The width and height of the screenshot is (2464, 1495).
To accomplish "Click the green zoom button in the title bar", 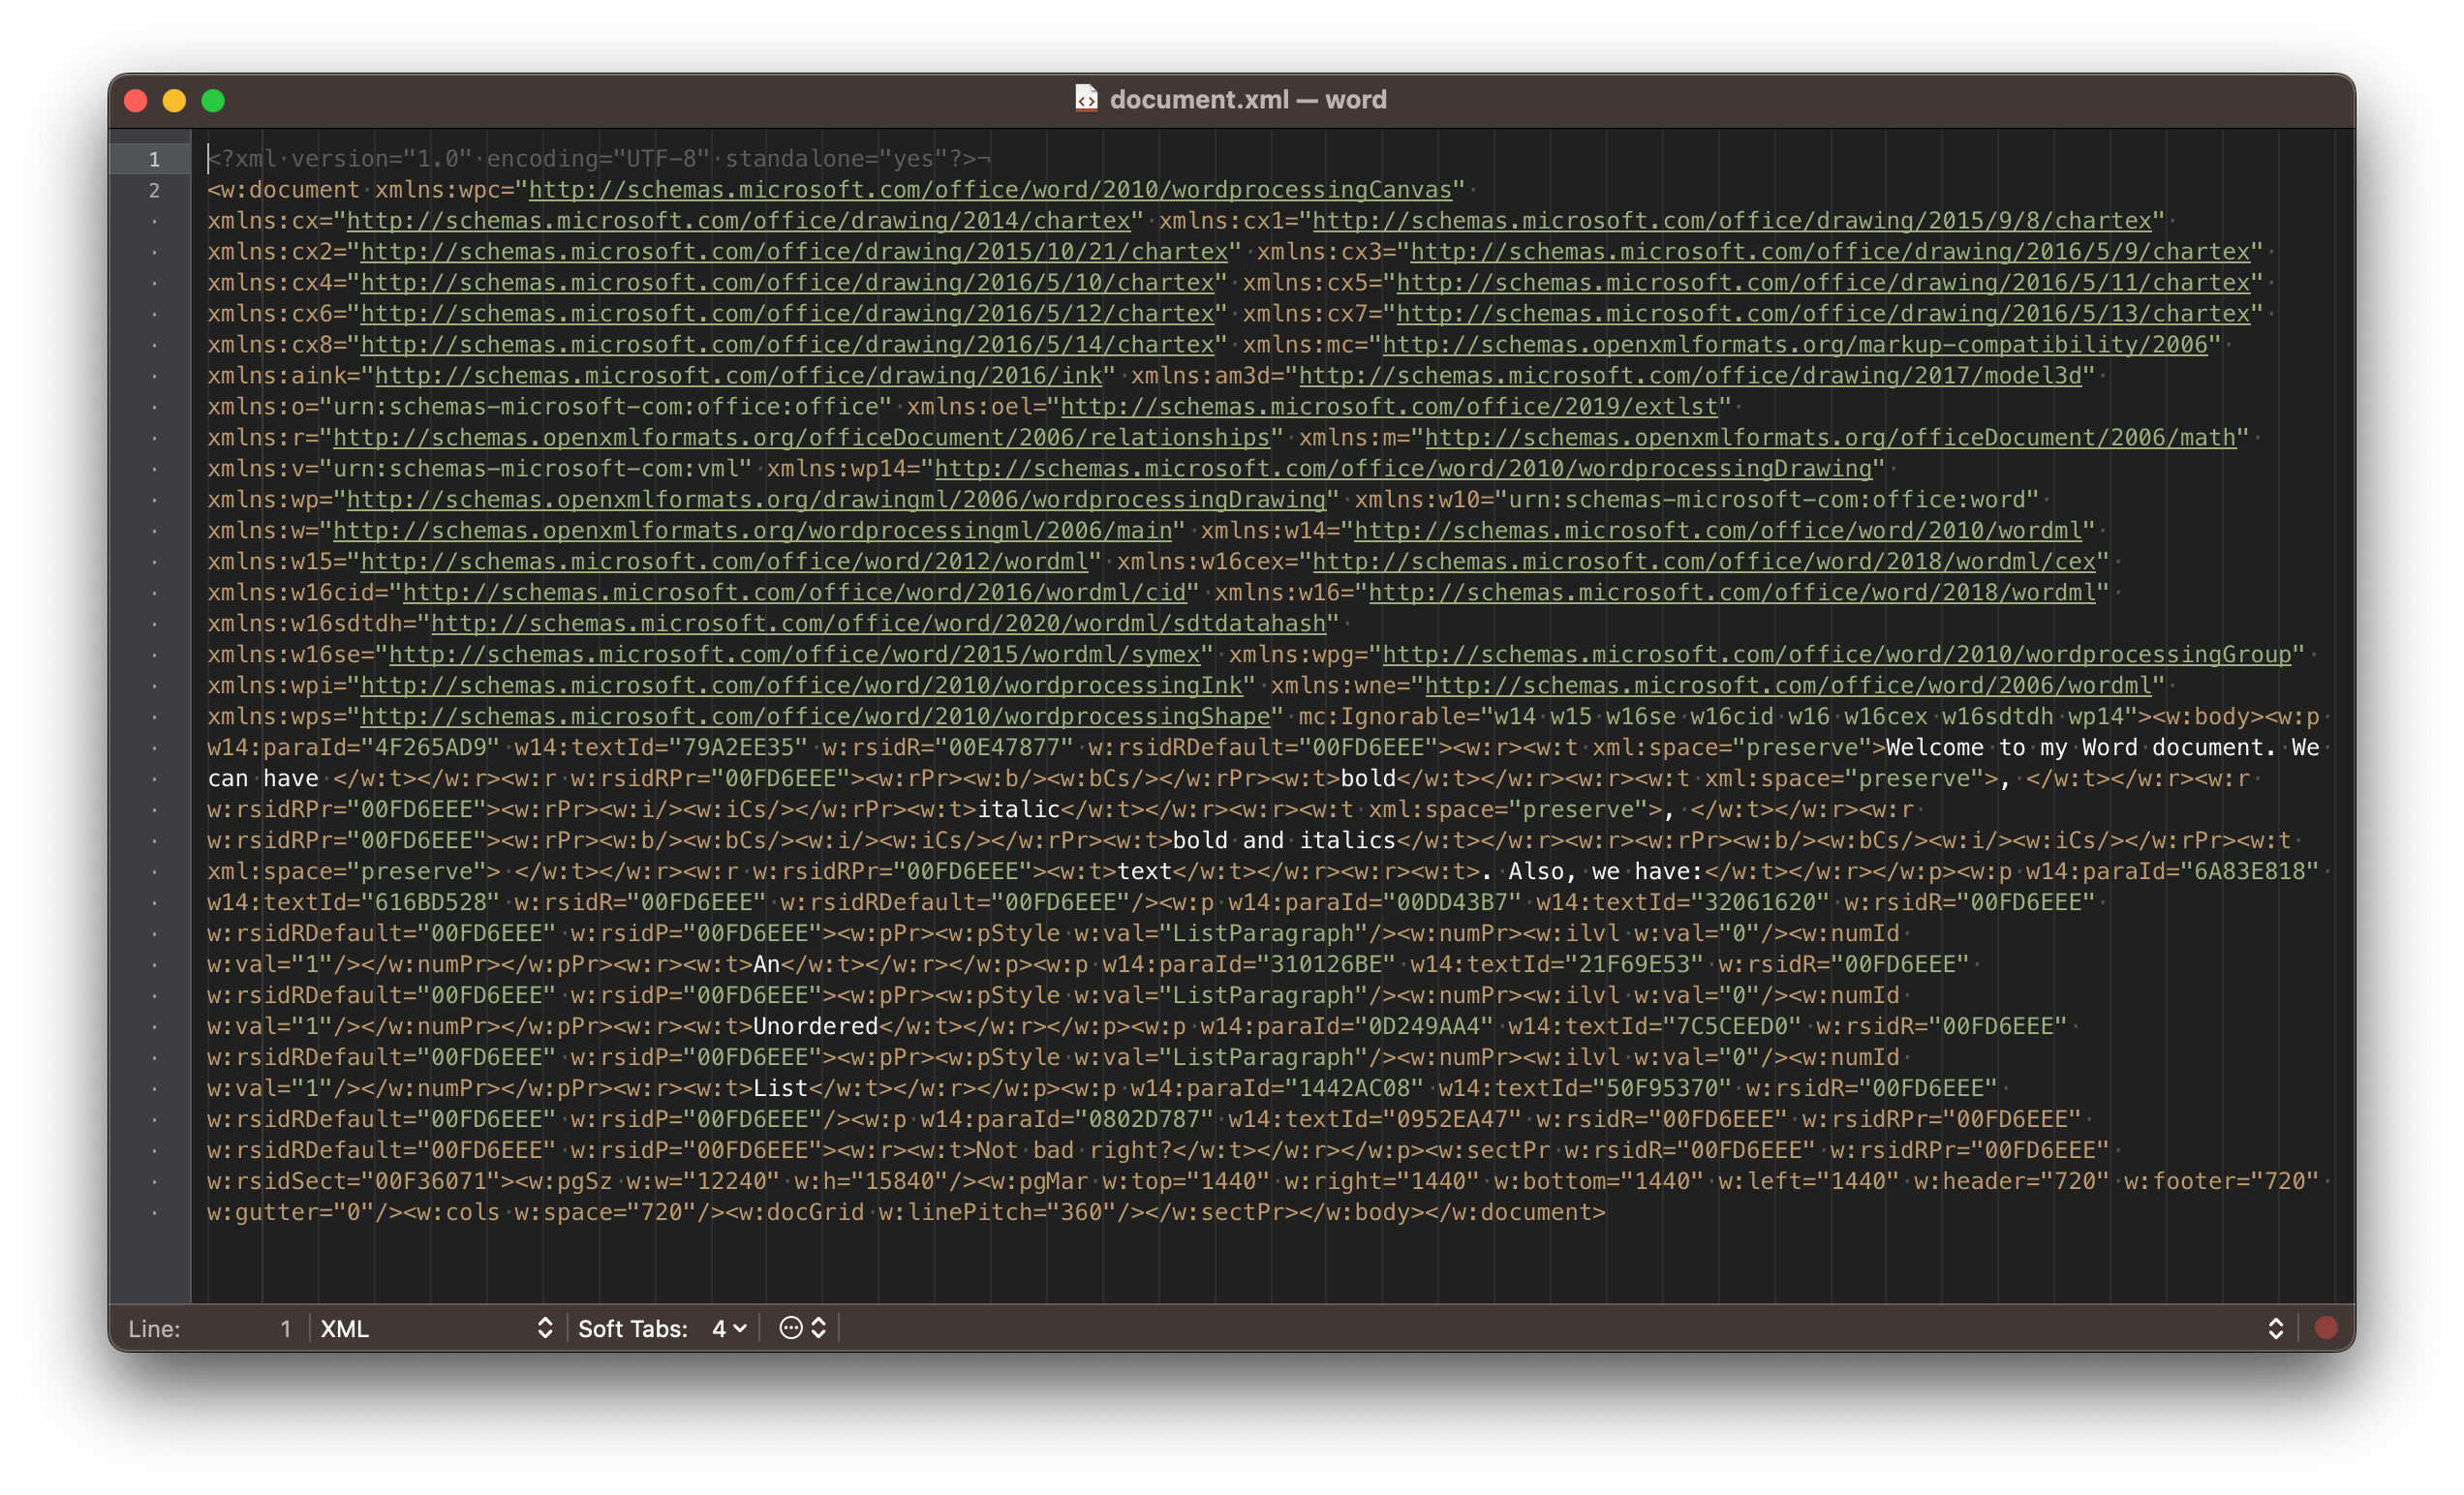I will coord(213,100).
